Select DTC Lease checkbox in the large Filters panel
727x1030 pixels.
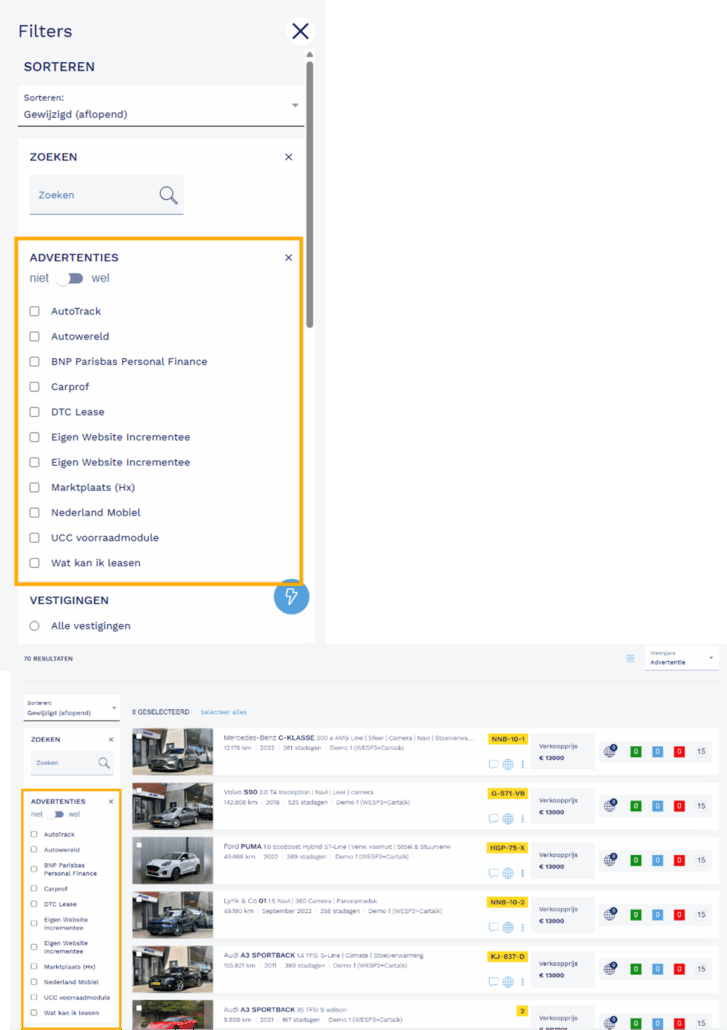[35, 412]
